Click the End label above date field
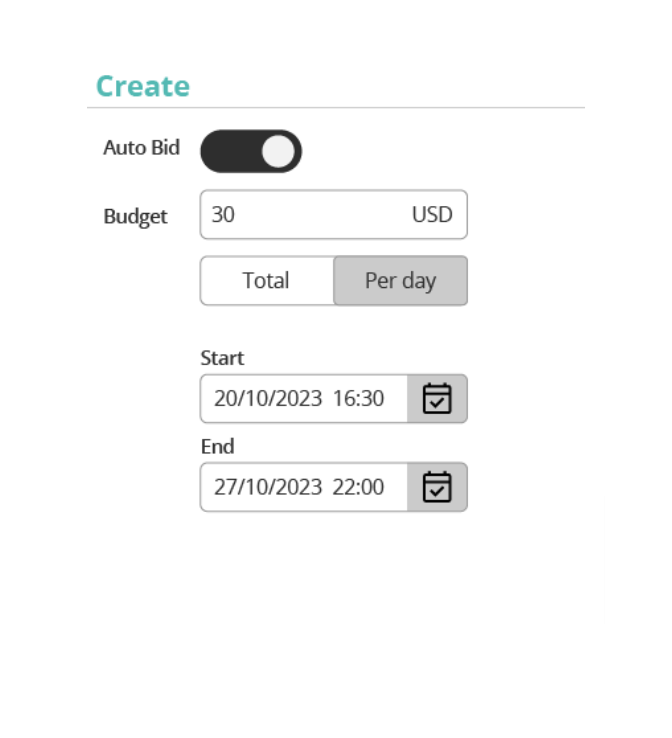Screen dimensions: 672x738 click(217, 447)
